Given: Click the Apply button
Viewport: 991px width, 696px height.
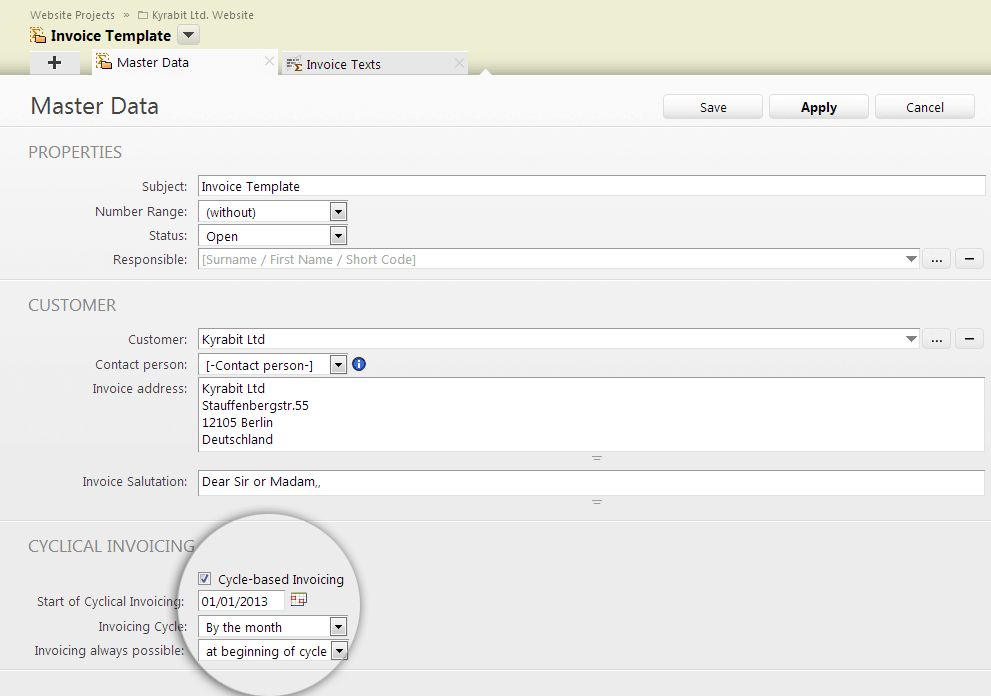Looking at the screenshot, I should click(x=818, y=107).
